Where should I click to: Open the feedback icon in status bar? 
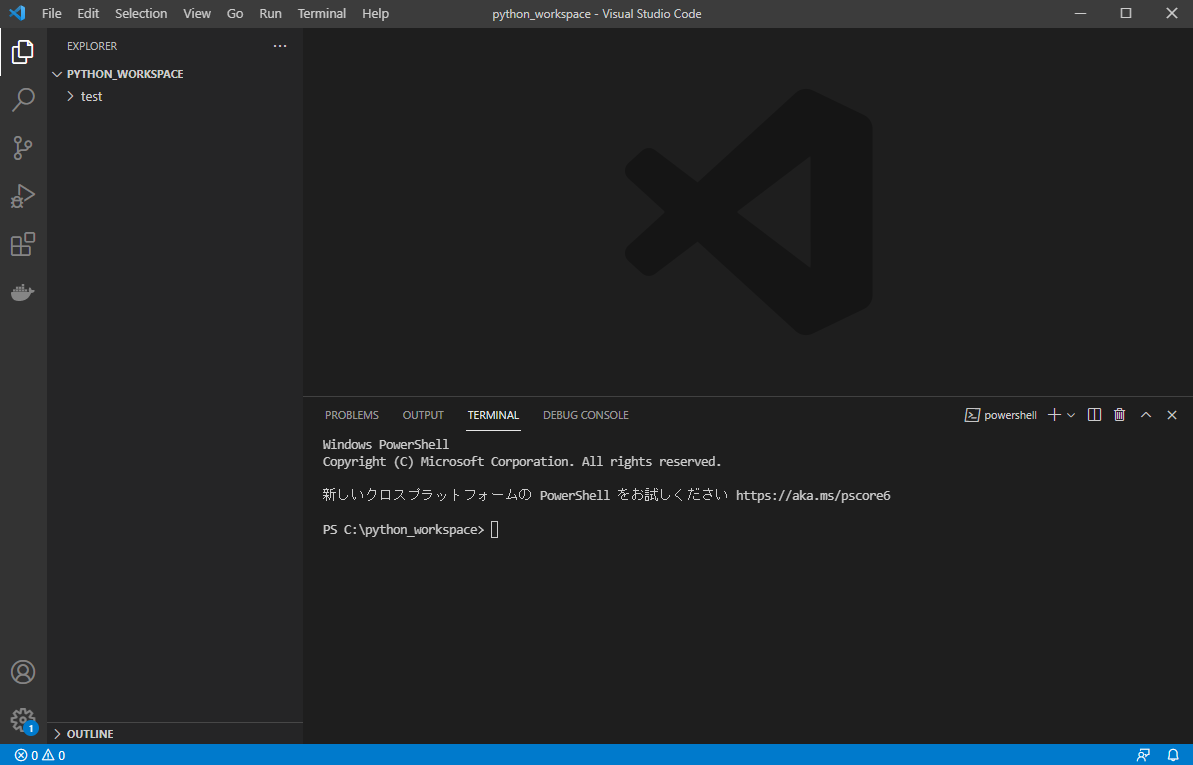tap(1143, 755)
